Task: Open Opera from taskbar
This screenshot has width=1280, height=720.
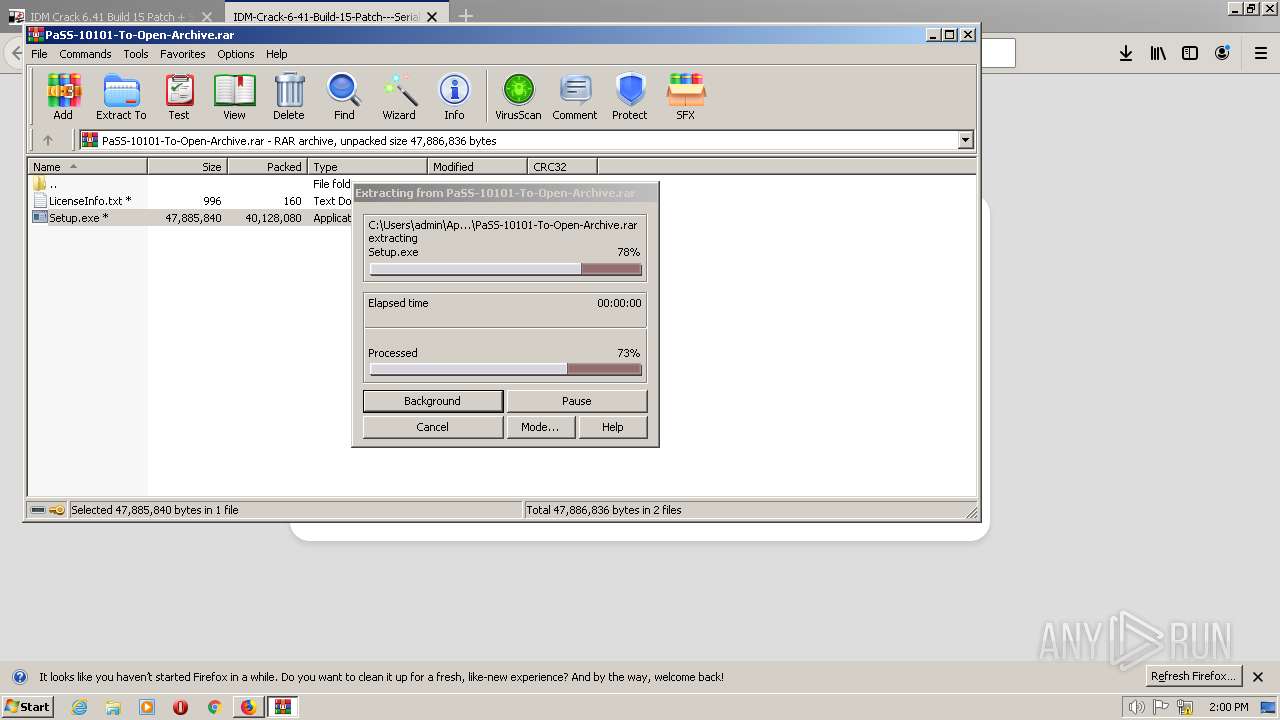Action: pyautogui.click(x=180, y=707)
